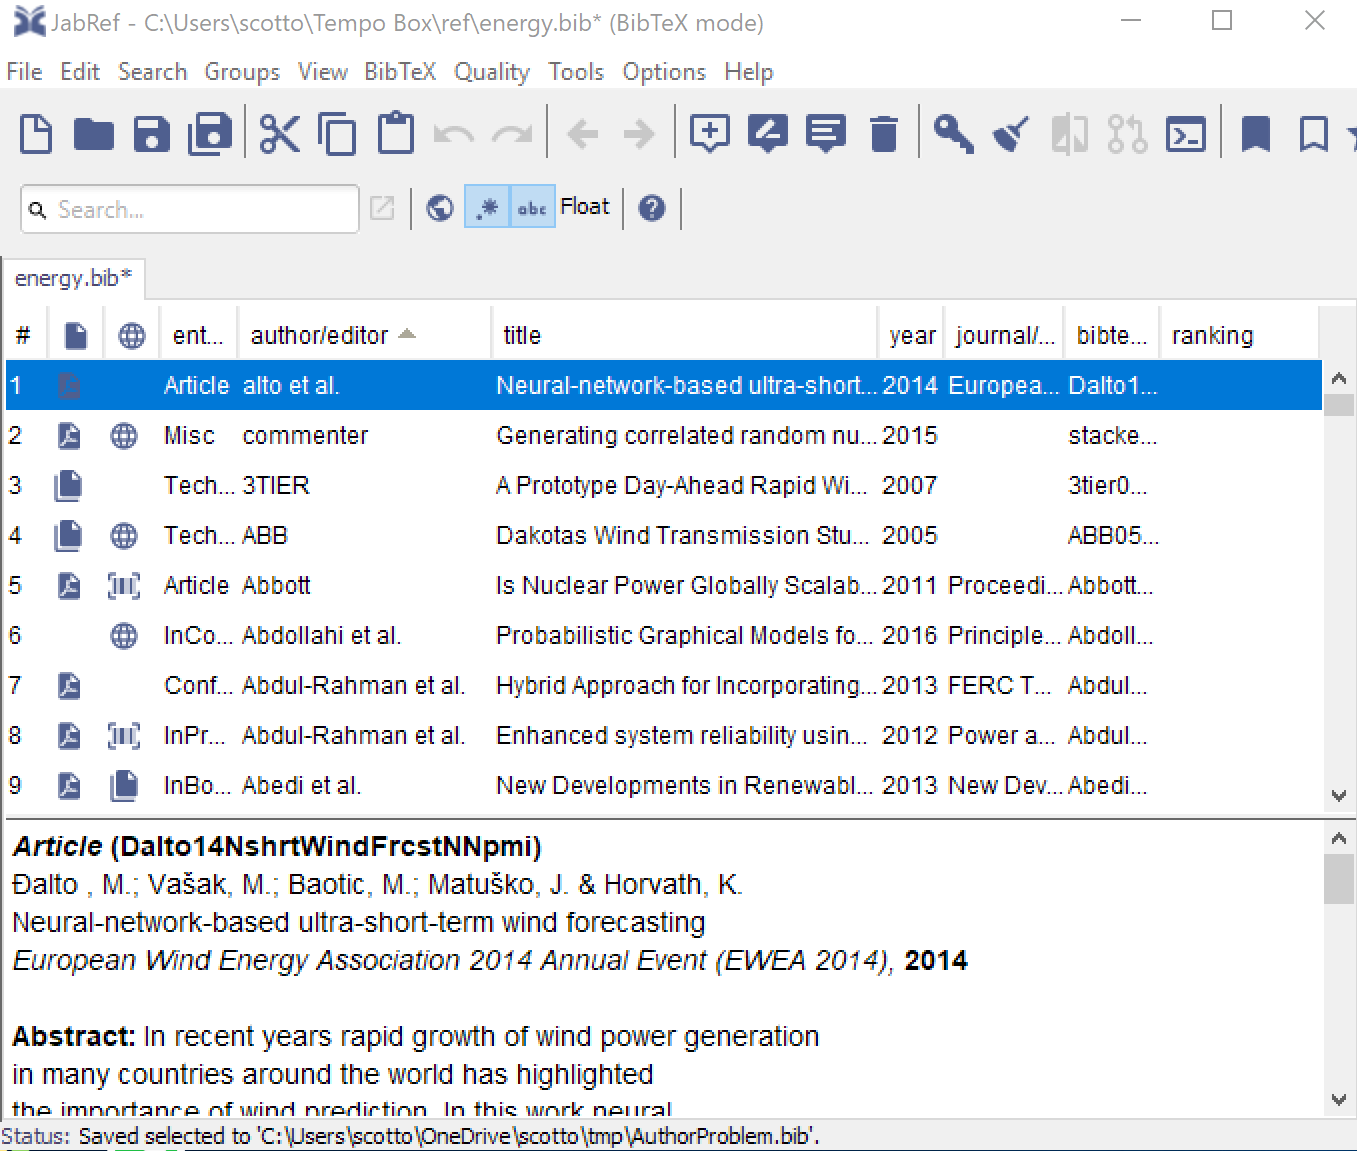1357x1151 pixels.
Task: Sort by entry type column header
Action: tap(198, 335)
